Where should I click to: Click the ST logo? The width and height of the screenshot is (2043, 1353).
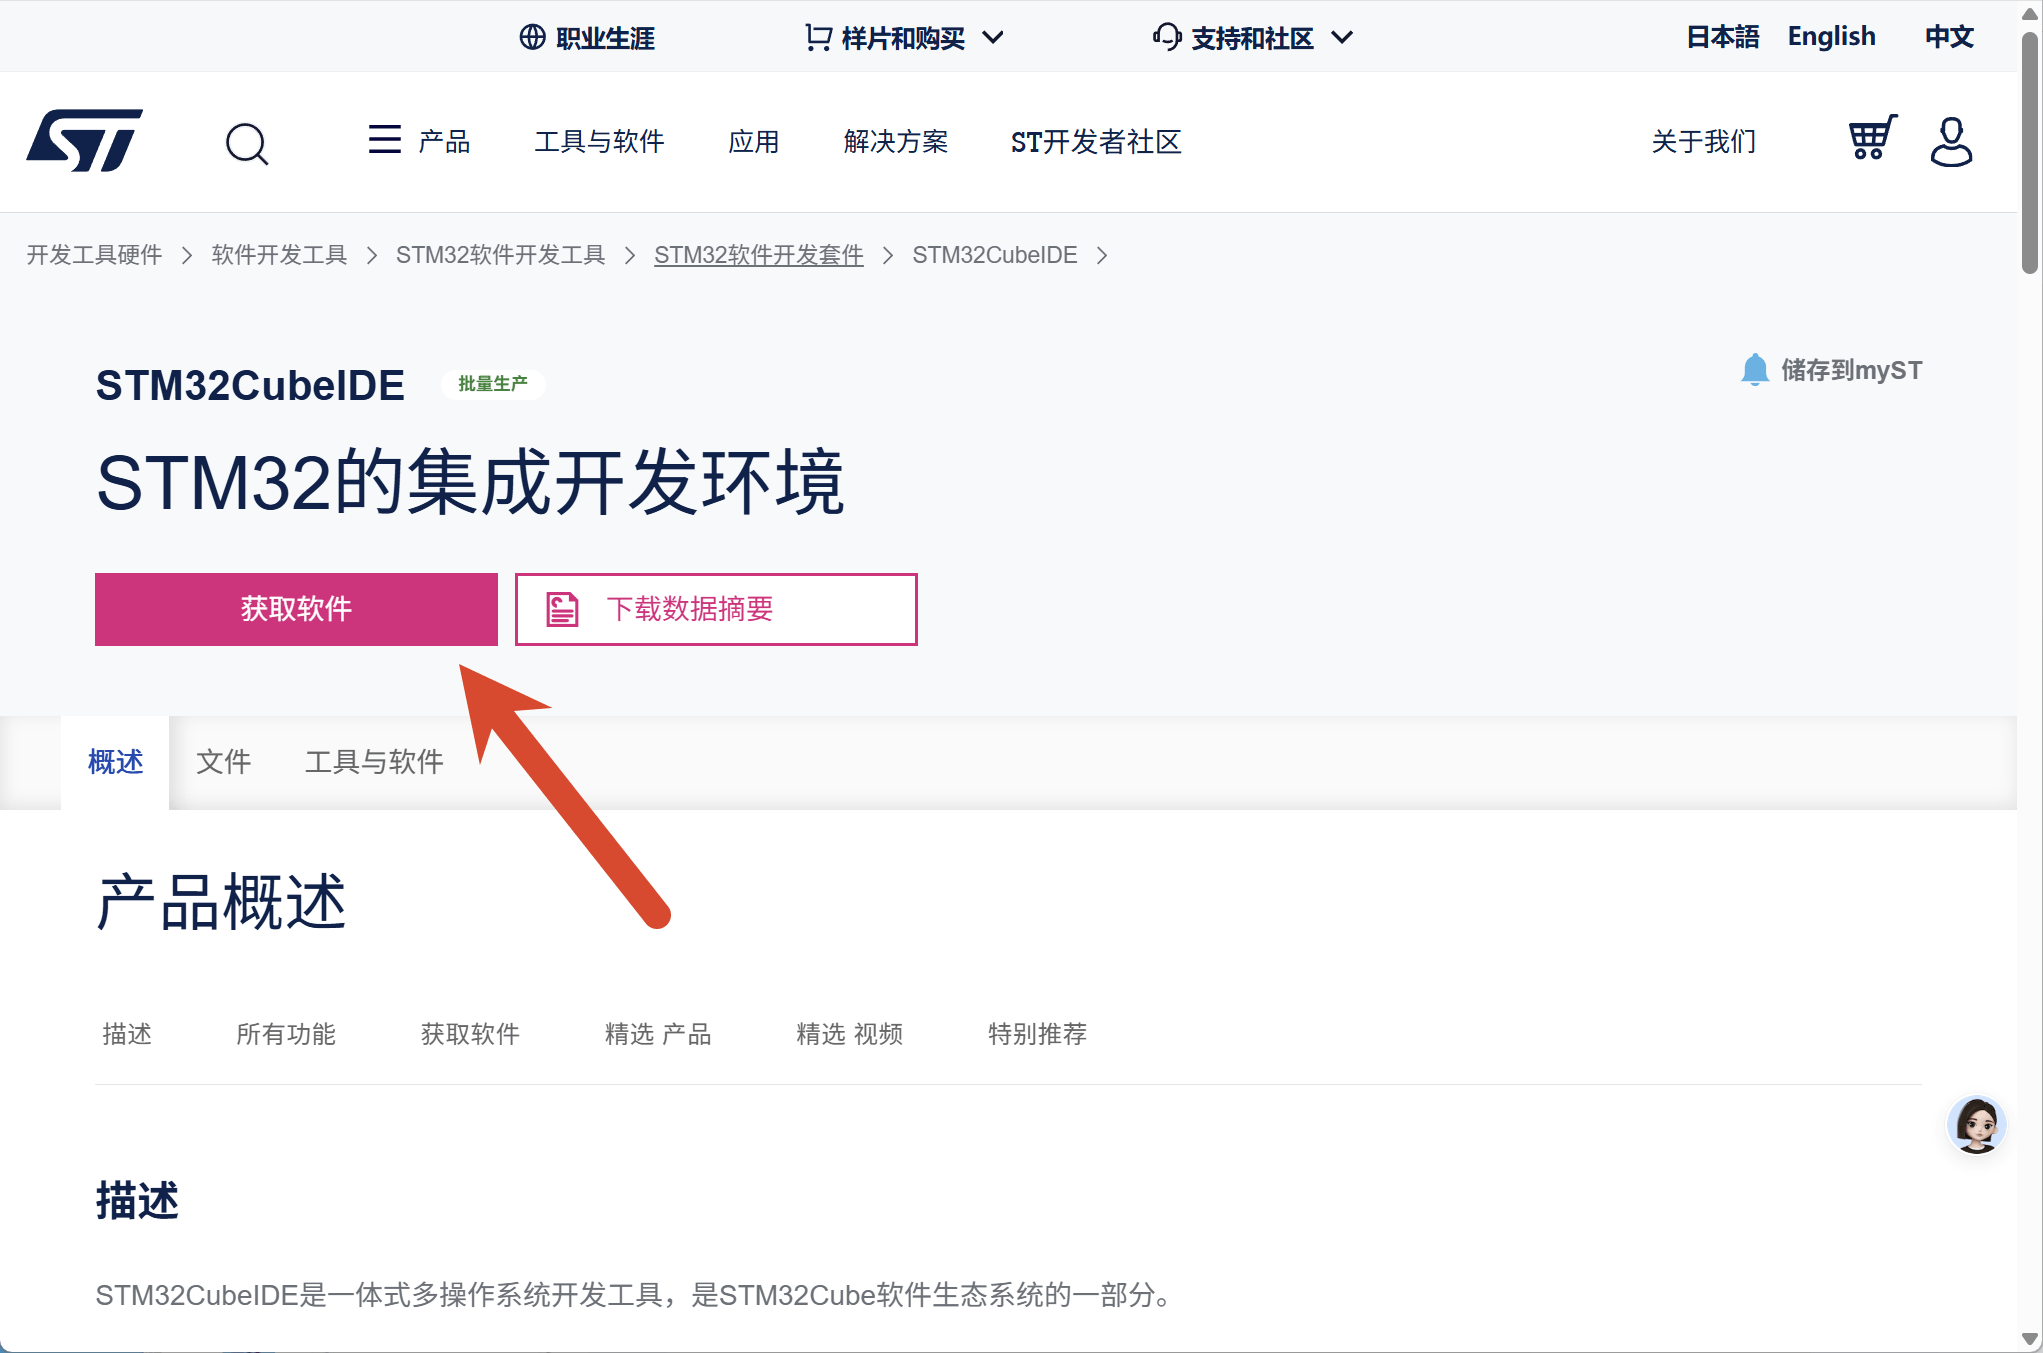click(x=85, y=141)
